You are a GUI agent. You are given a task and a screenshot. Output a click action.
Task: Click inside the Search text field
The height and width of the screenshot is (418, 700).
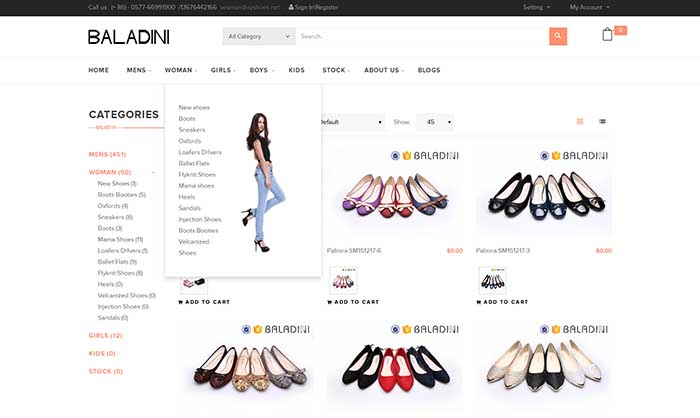pos(422,36)
